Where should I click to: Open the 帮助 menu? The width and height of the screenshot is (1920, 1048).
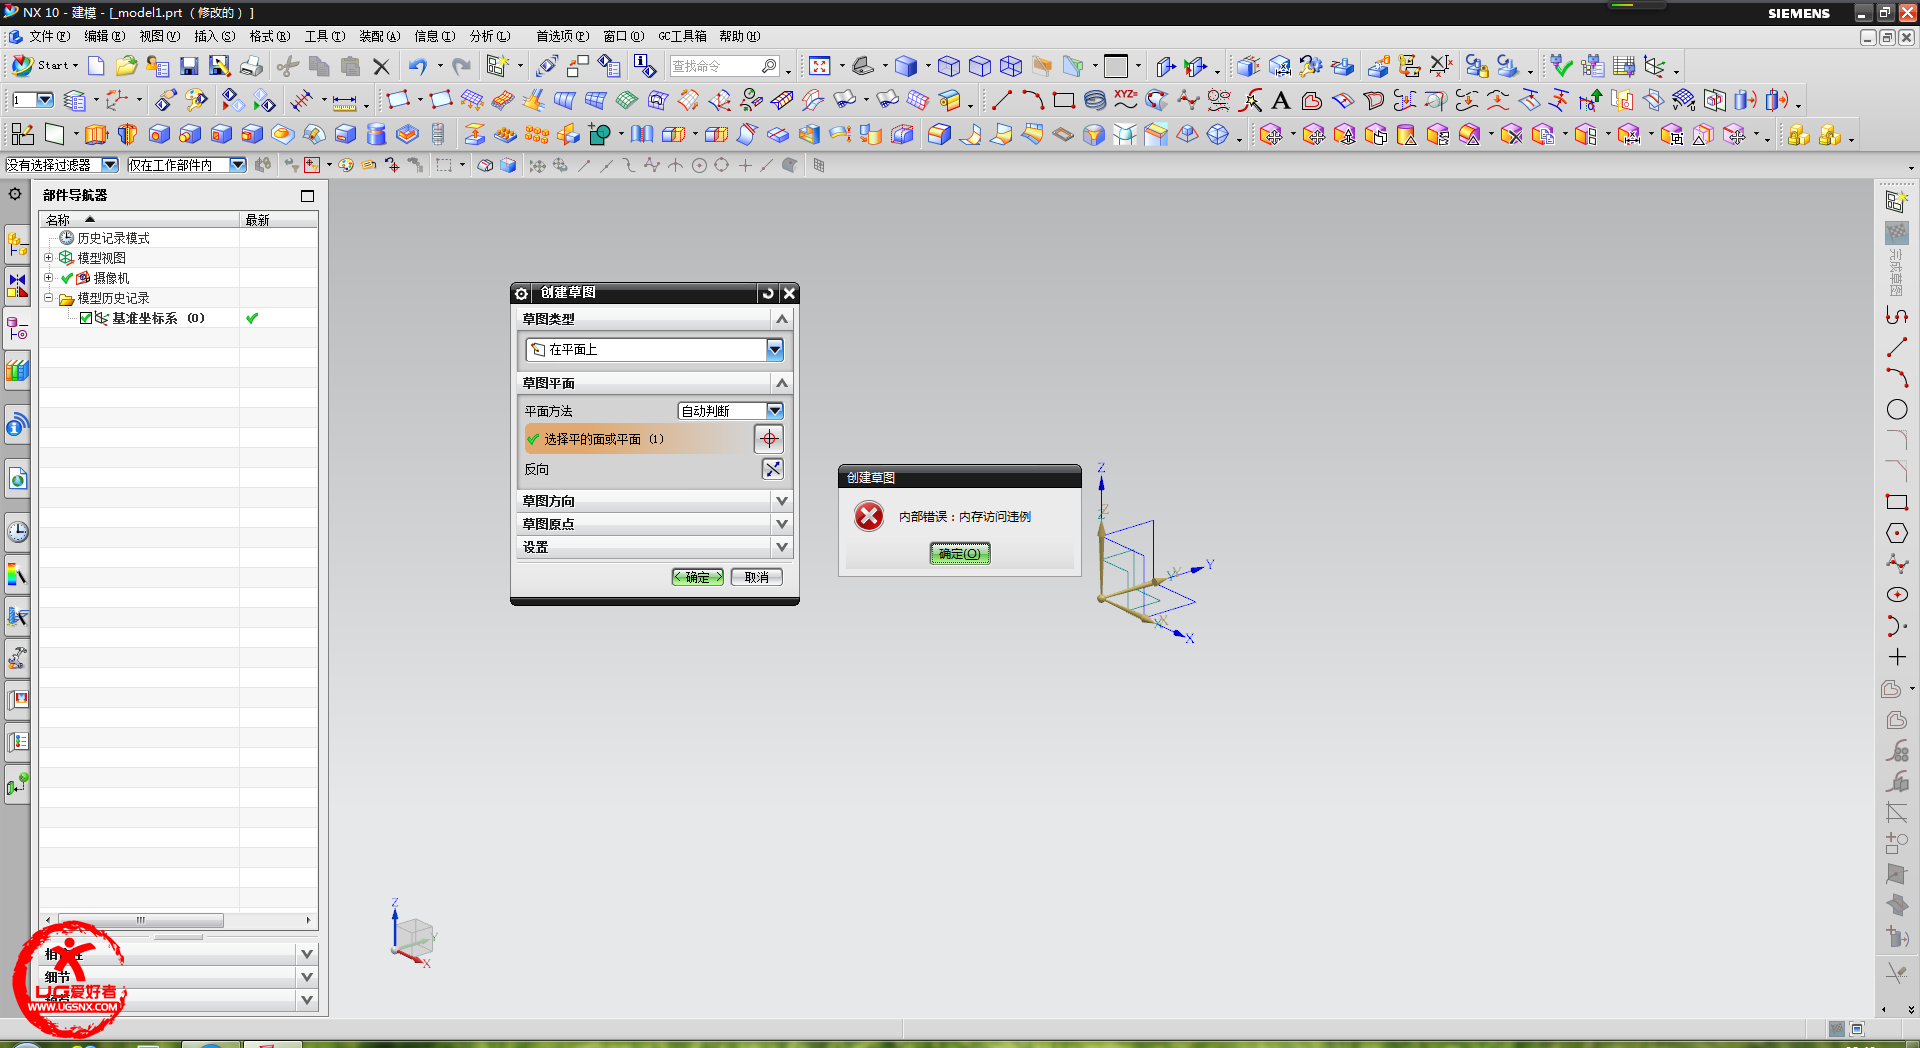(x=739, y=37)
